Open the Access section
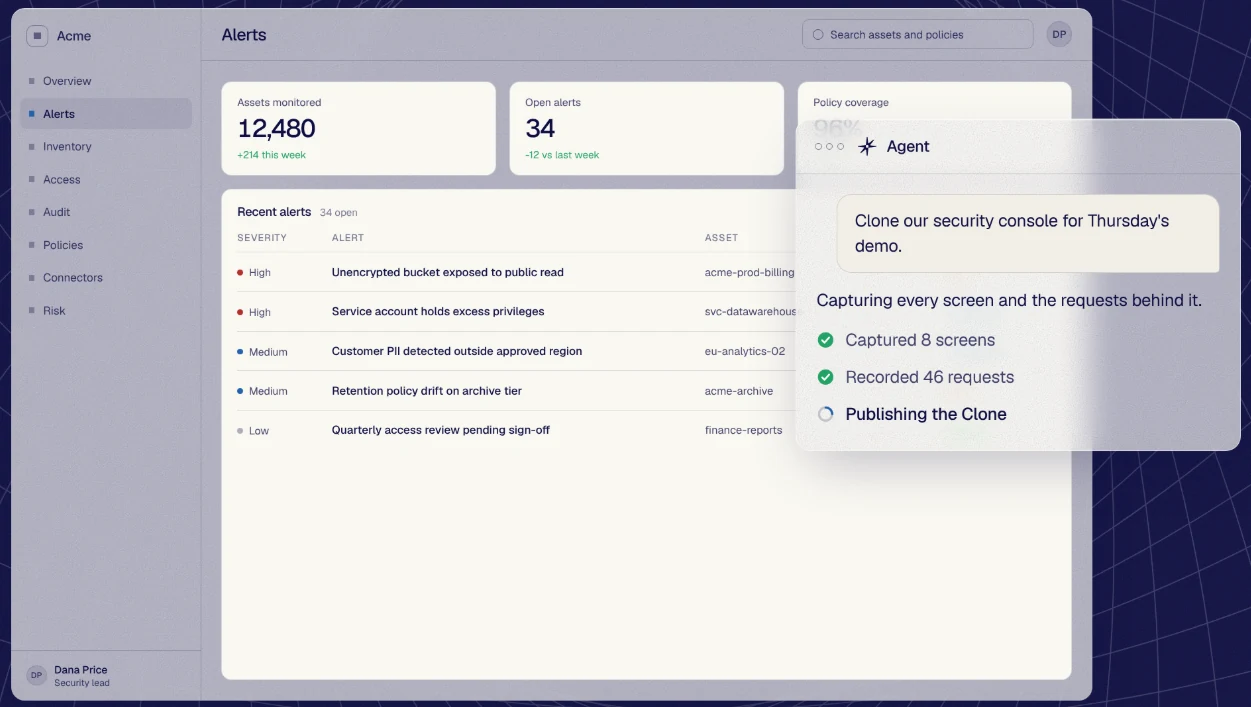The height and width of the screenshot is (707, 1251). [x=106, y=179]
